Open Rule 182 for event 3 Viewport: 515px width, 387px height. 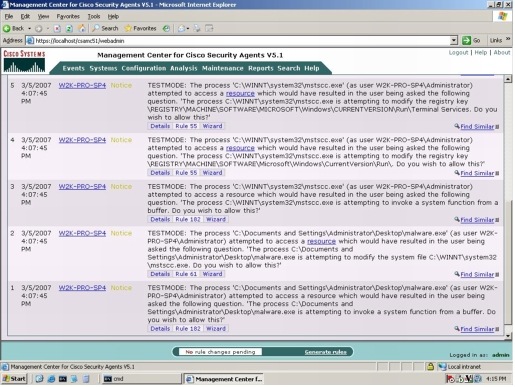[x=188, y=219]
